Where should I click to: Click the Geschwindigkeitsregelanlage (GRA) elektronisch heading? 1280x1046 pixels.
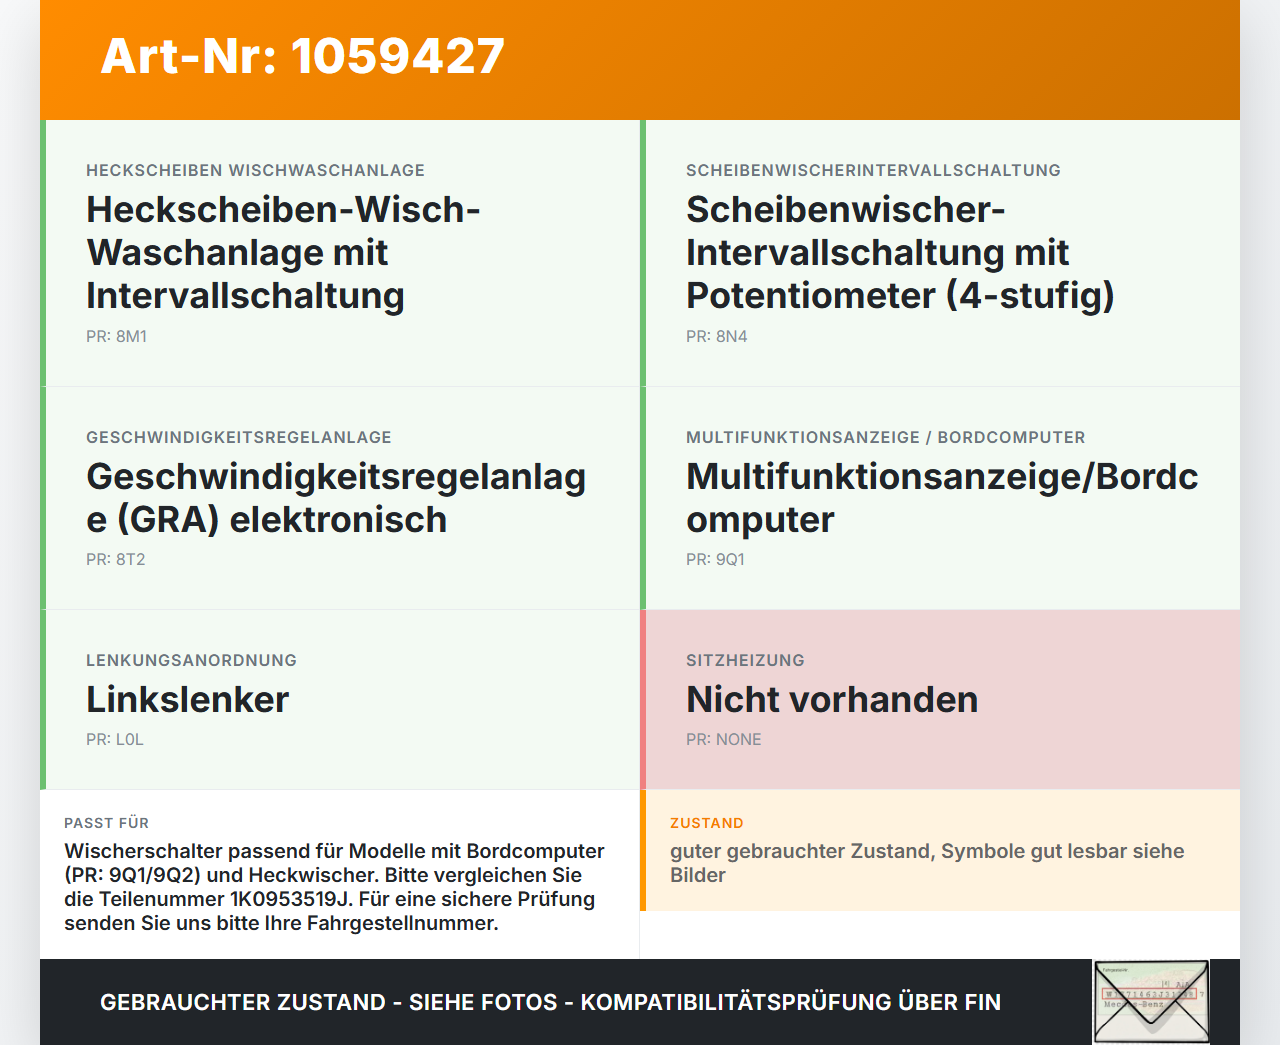[336, 498]
